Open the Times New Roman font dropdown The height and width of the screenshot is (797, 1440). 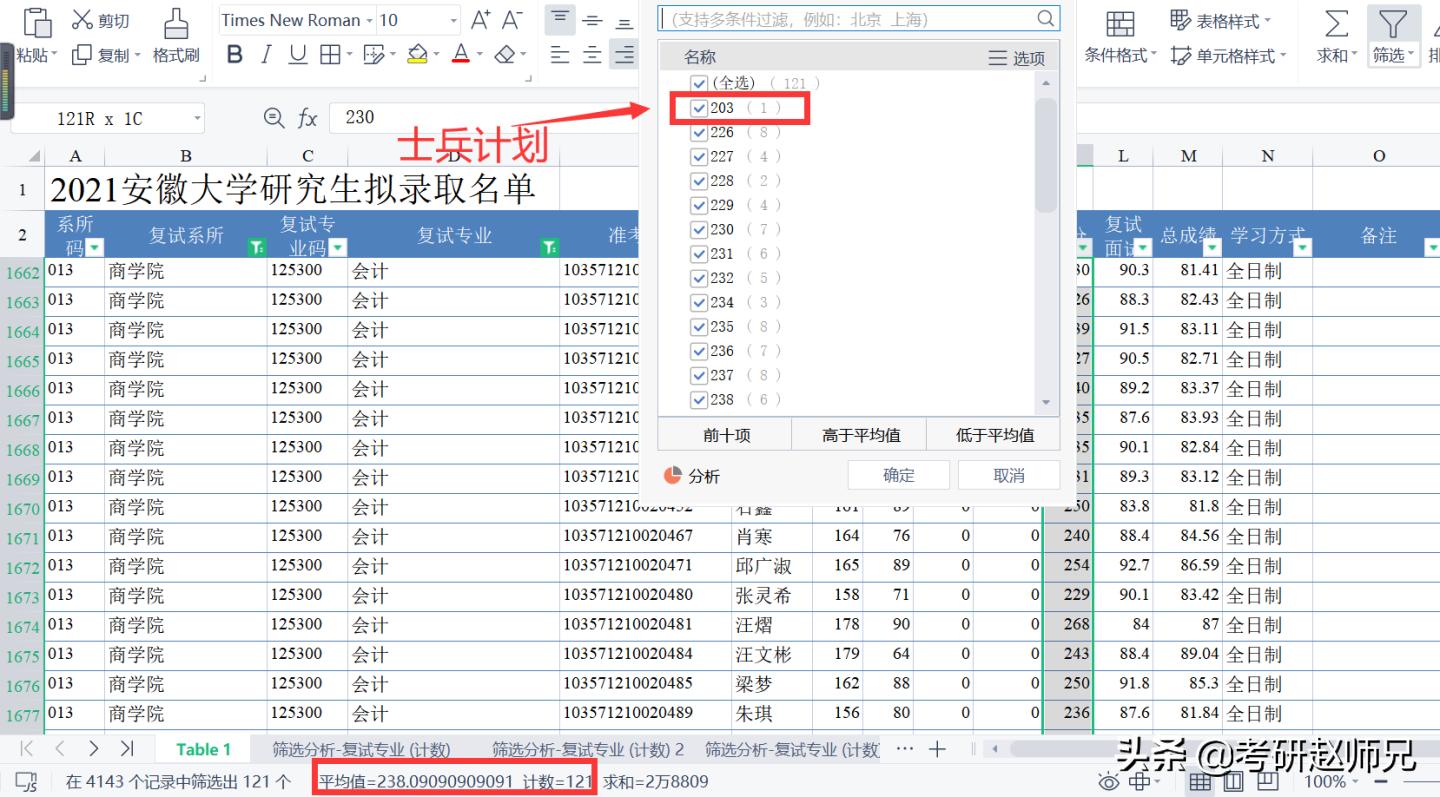click(297, 20)
